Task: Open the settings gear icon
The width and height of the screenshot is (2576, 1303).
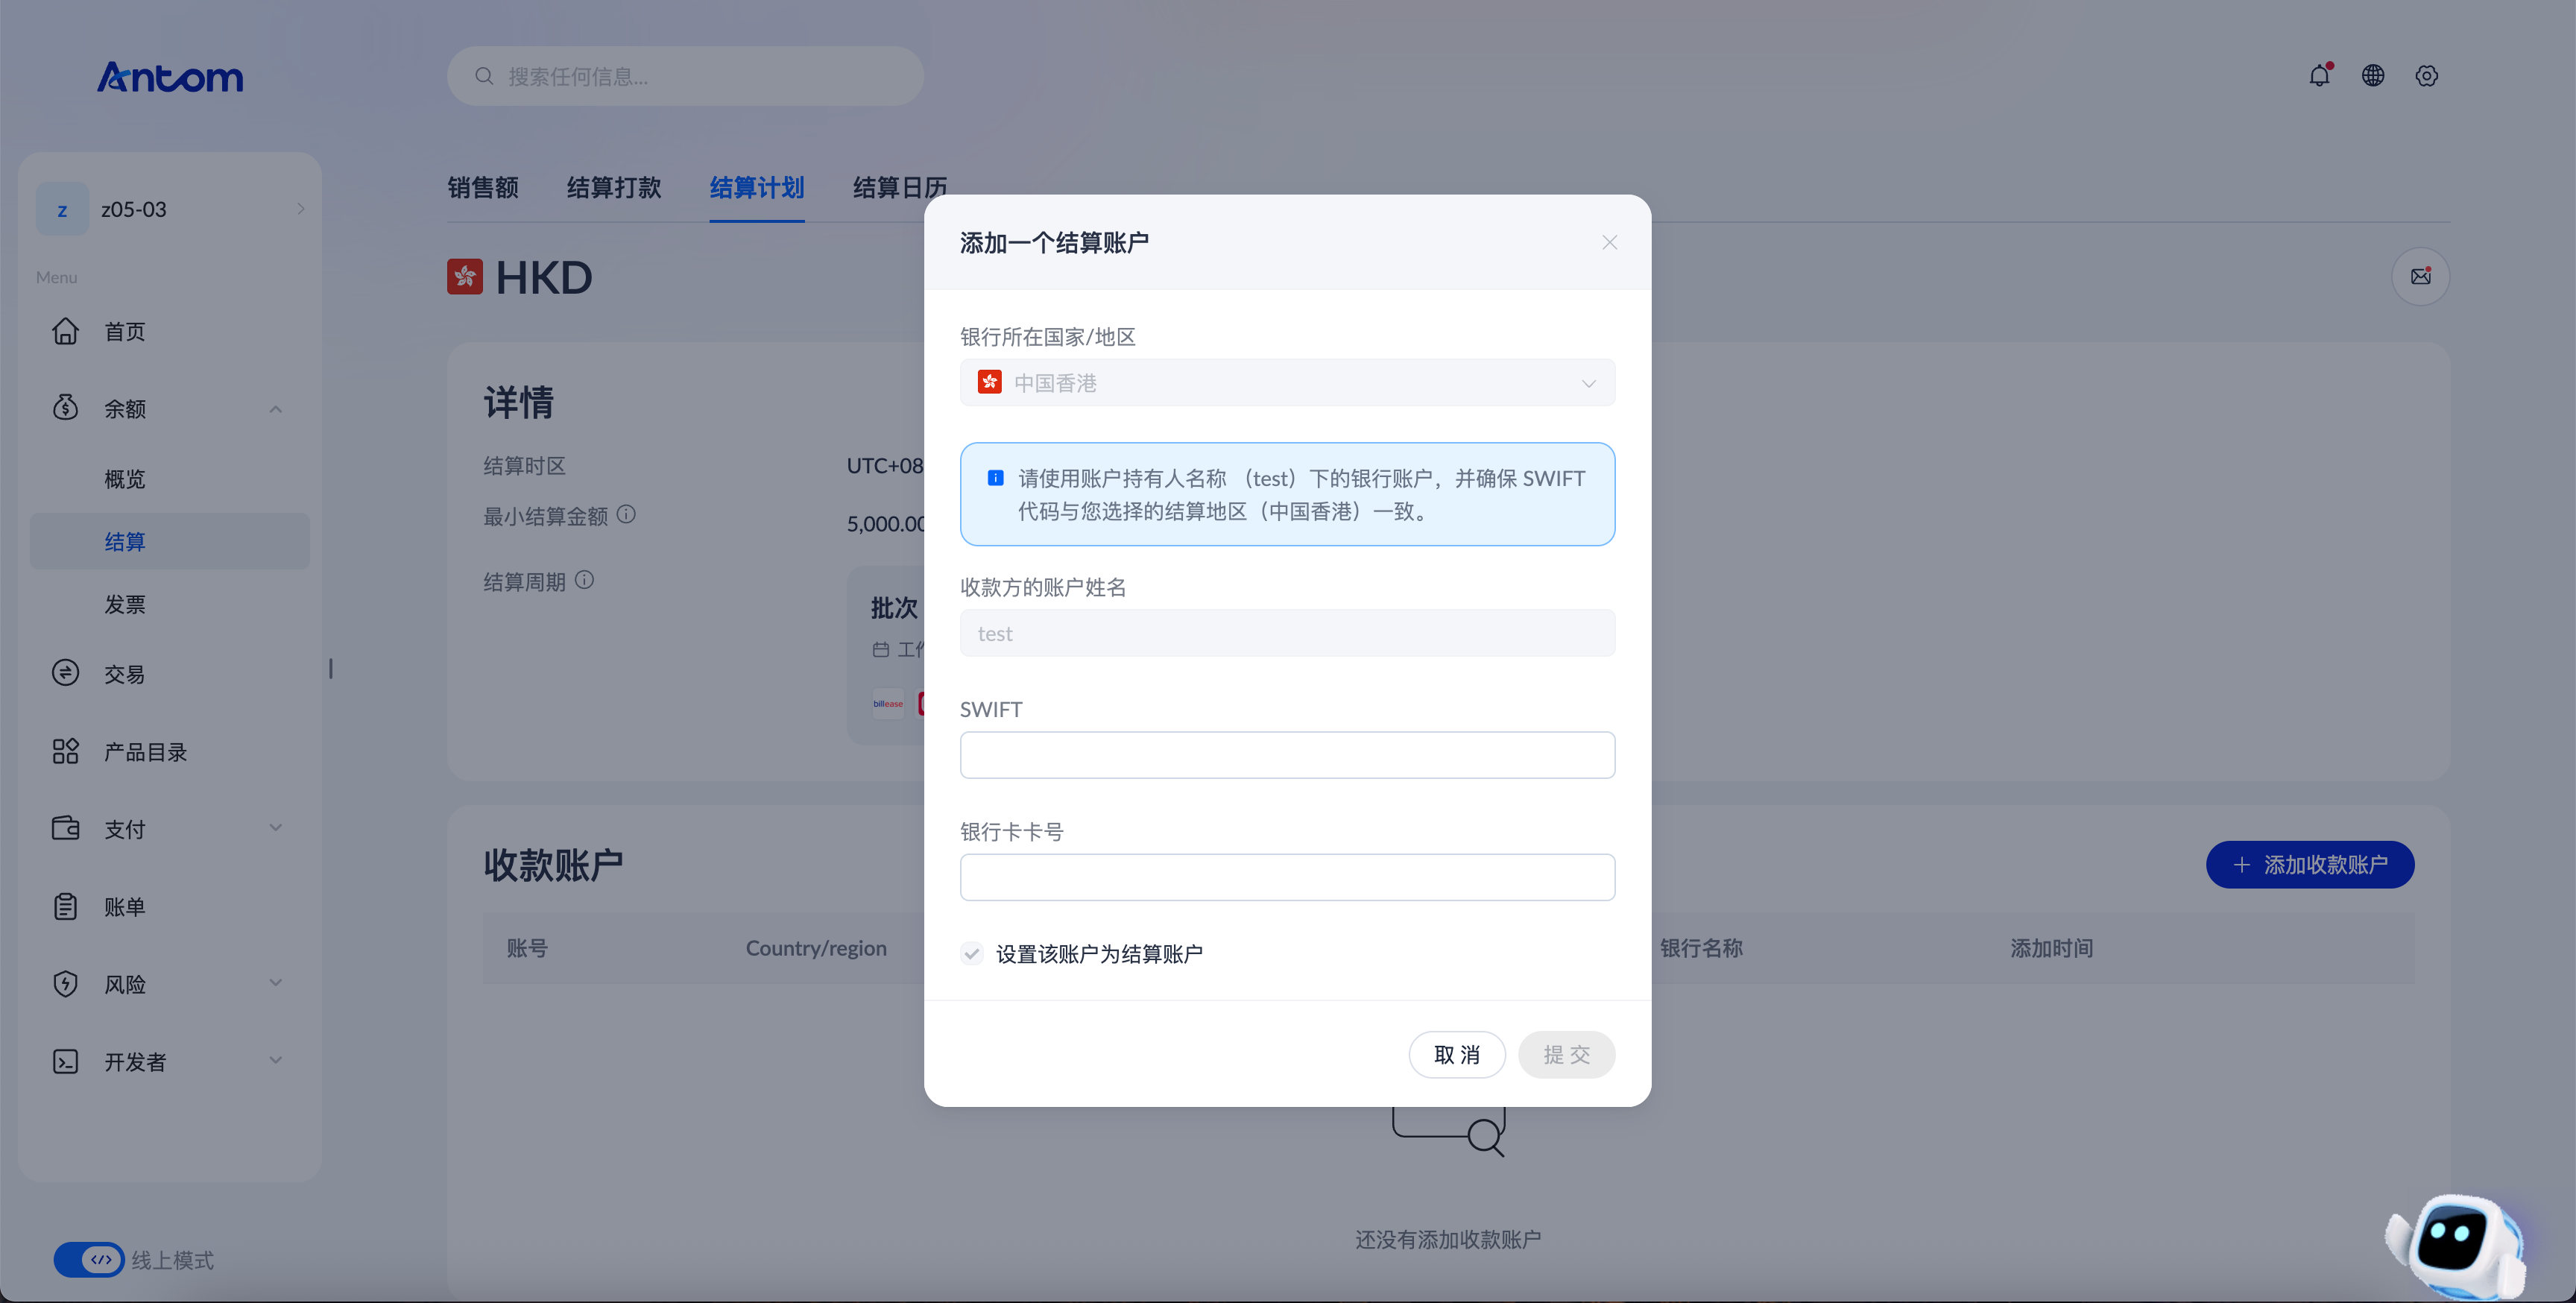Action: 2427,76
